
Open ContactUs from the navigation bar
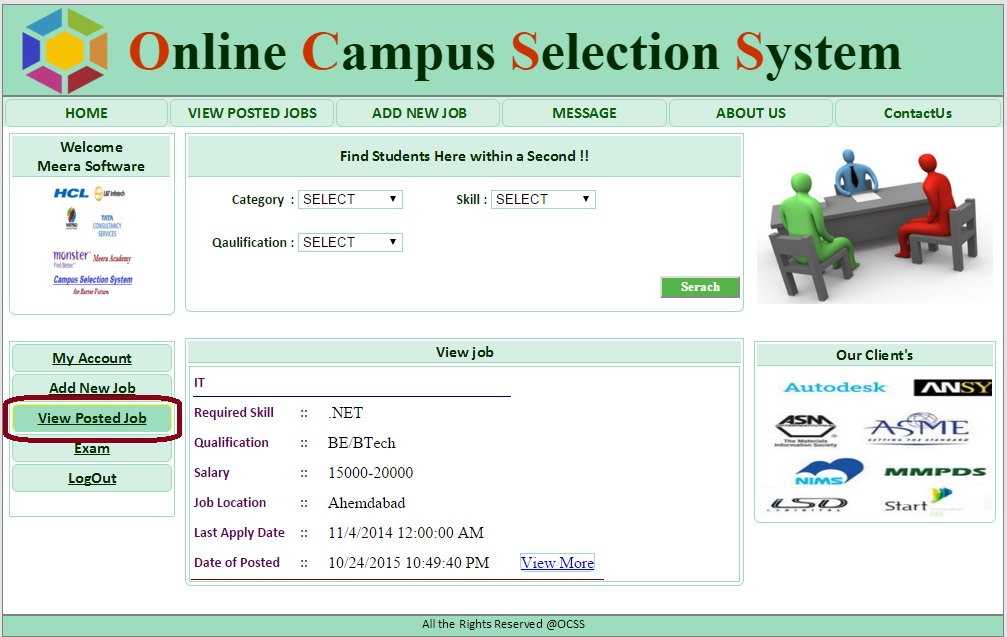(917, 113)
